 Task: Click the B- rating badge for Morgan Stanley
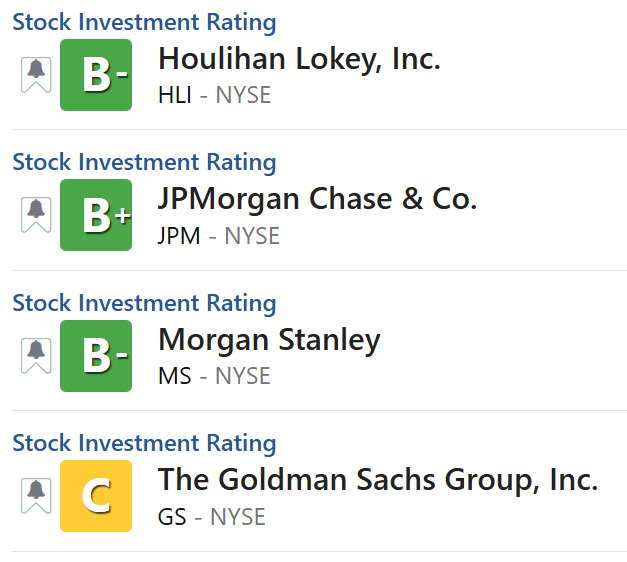click(96, 355)
